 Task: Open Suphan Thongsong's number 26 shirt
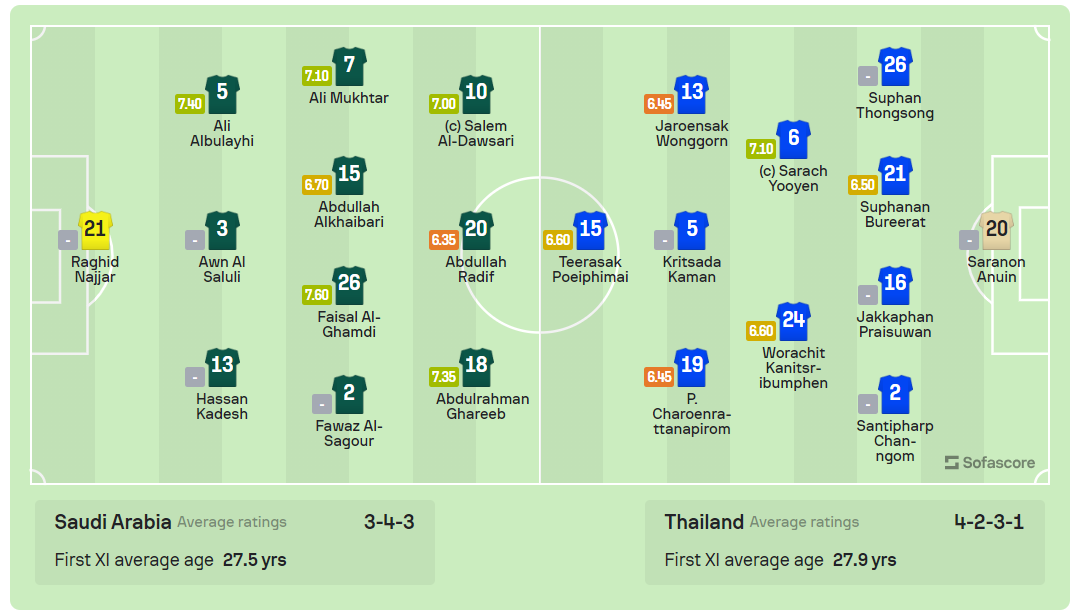tap(895, 66)
